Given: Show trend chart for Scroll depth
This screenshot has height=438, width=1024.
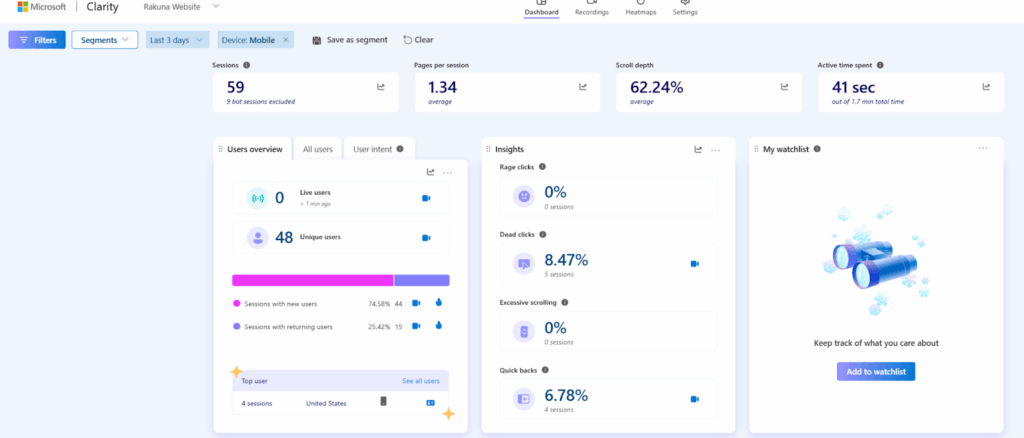Looking at the screenshot, I should [x=784, y=87].
